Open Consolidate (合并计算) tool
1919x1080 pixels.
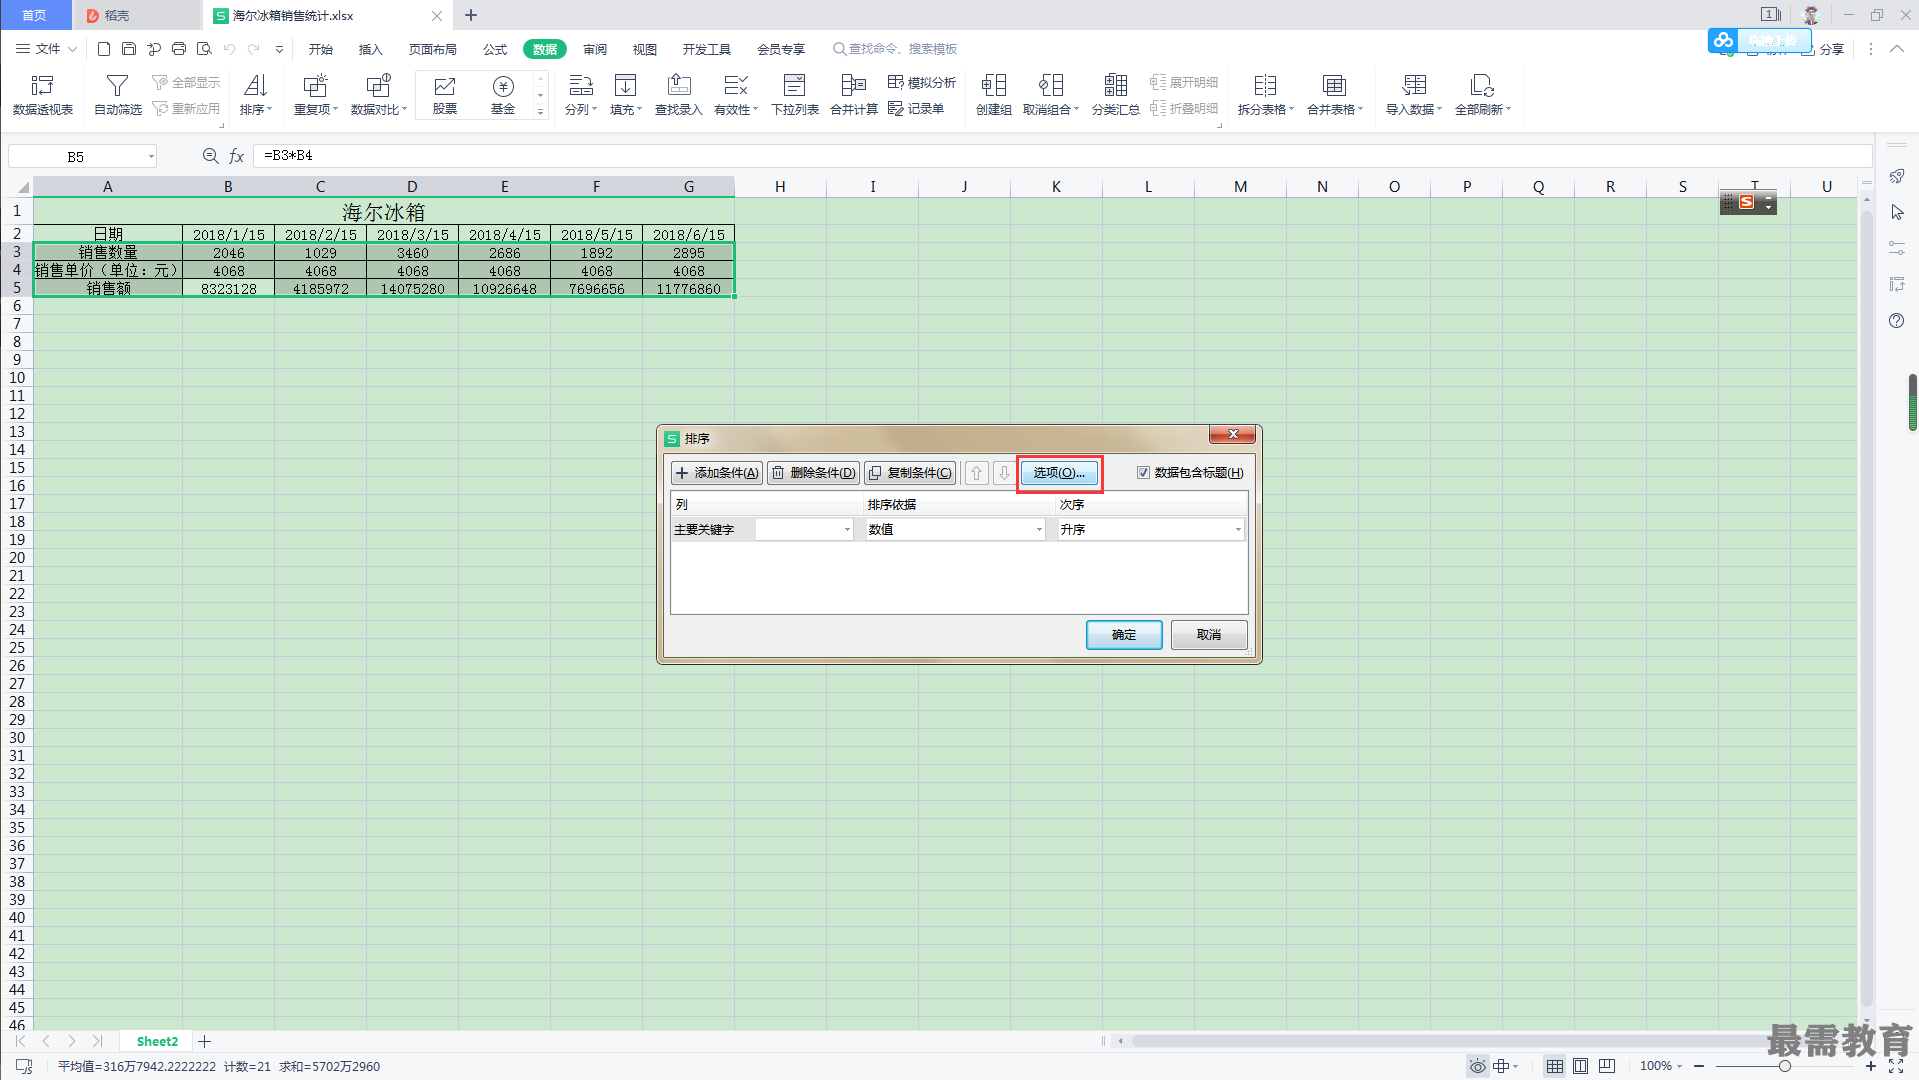tap(854, 95)
